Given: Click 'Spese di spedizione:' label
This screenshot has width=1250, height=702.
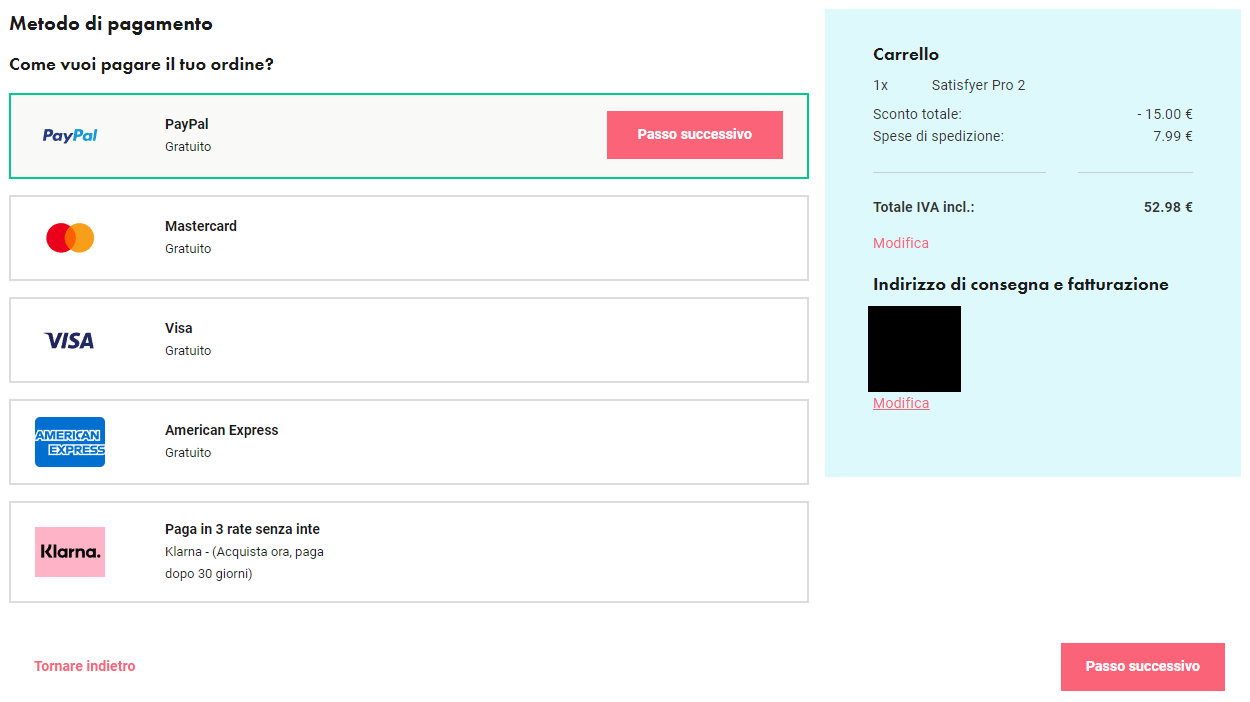Looking at the screenshot, I should [938, 136].
